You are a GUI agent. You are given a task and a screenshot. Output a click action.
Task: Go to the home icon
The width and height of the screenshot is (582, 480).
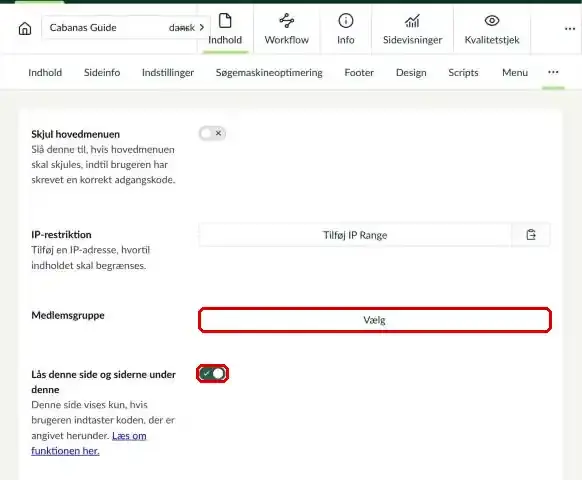[25, 28]
